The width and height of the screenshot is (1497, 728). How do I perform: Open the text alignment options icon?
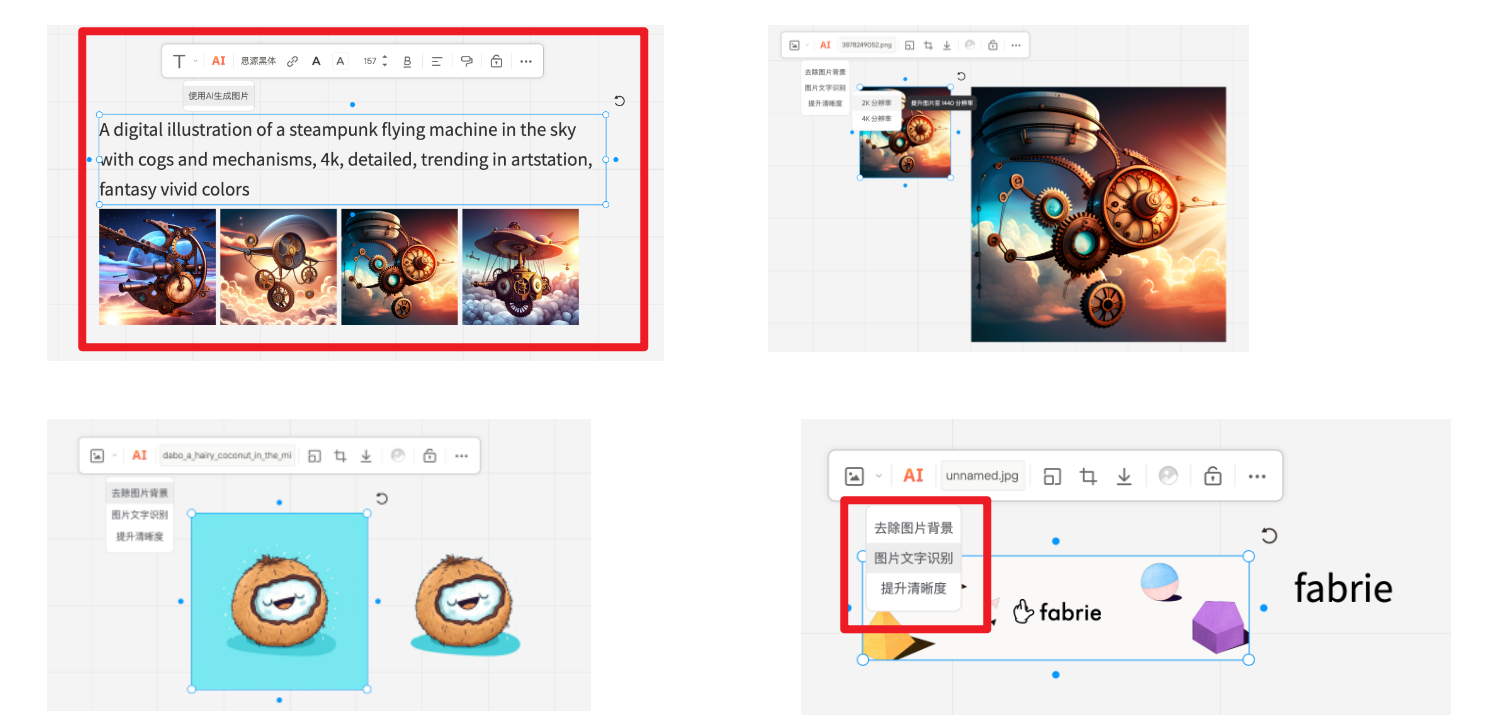click(x=437, y=61)
